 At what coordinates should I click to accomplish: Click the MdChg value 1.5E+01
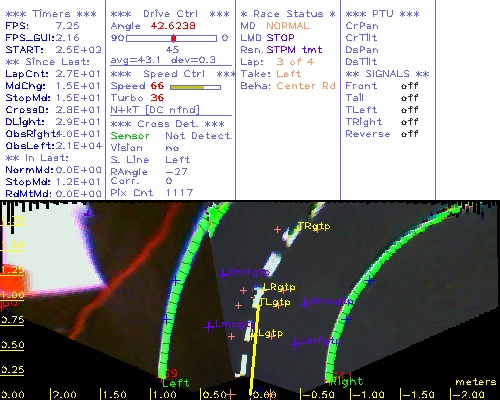[78, 86]
